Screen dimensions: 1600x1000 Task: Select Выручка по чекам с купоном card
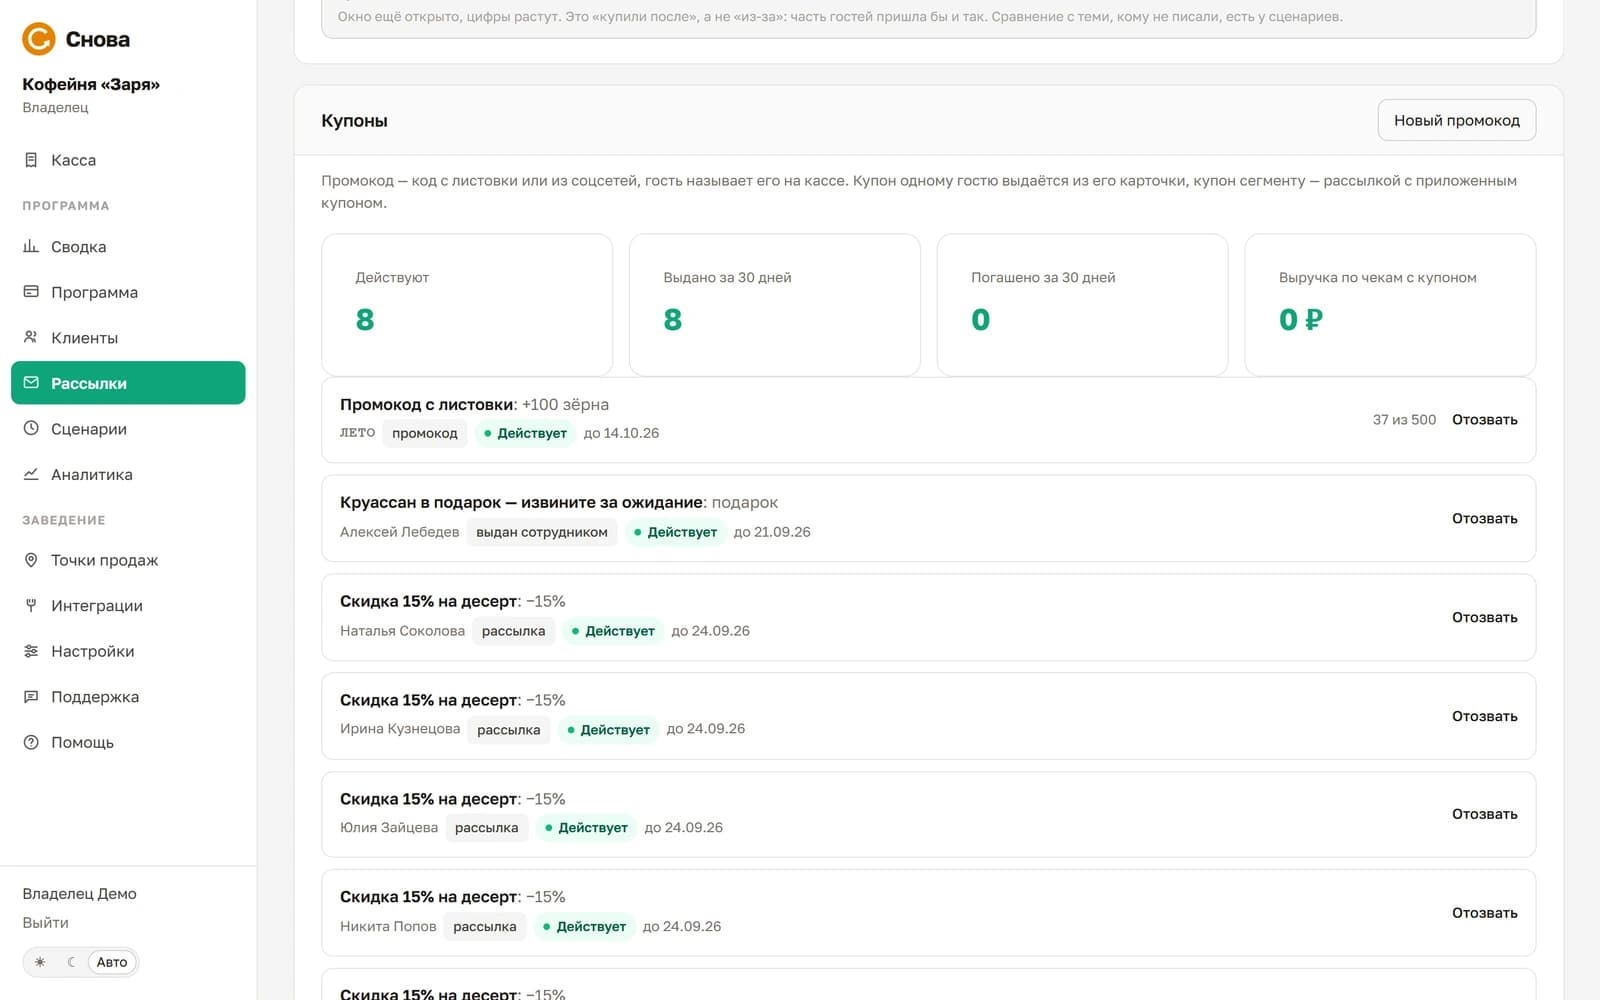click(1390, 305)
